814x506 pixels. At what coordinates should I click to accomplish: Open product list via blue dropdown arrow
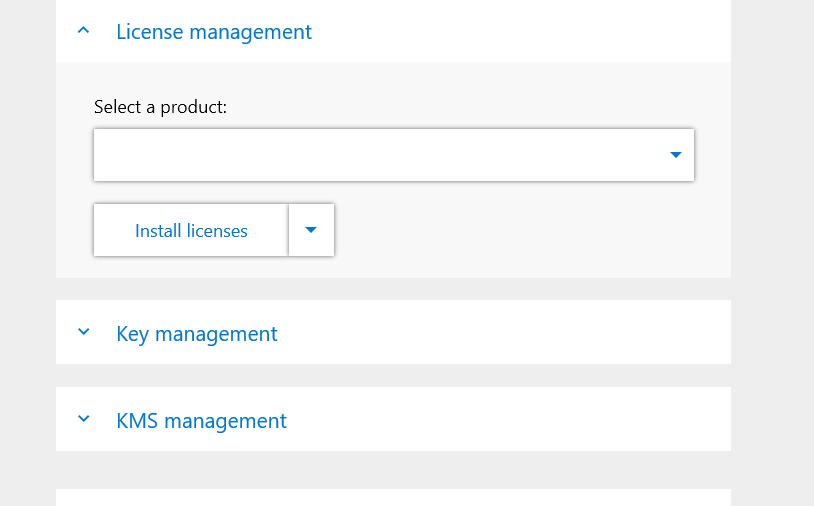coord(675,155)
